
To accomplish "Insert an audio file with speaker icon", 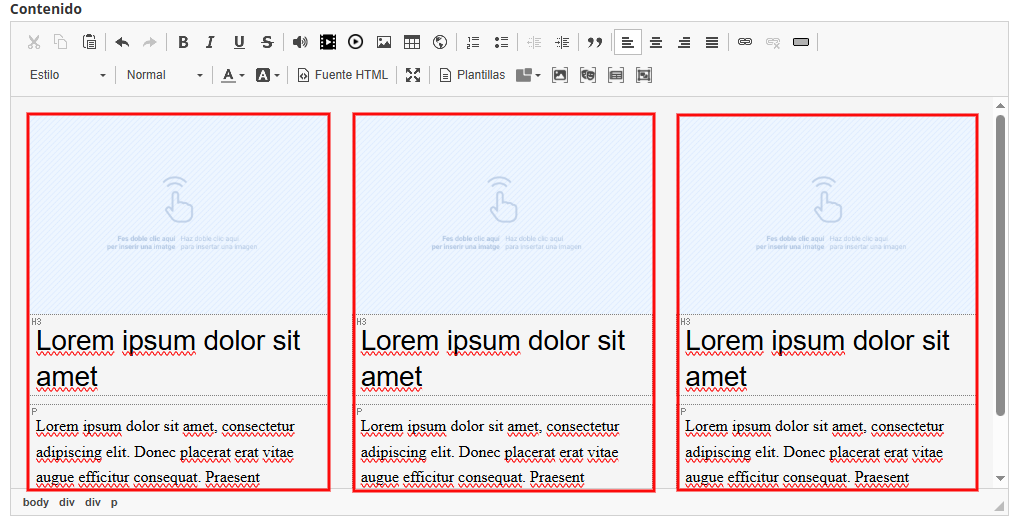I will coord(300,42).
